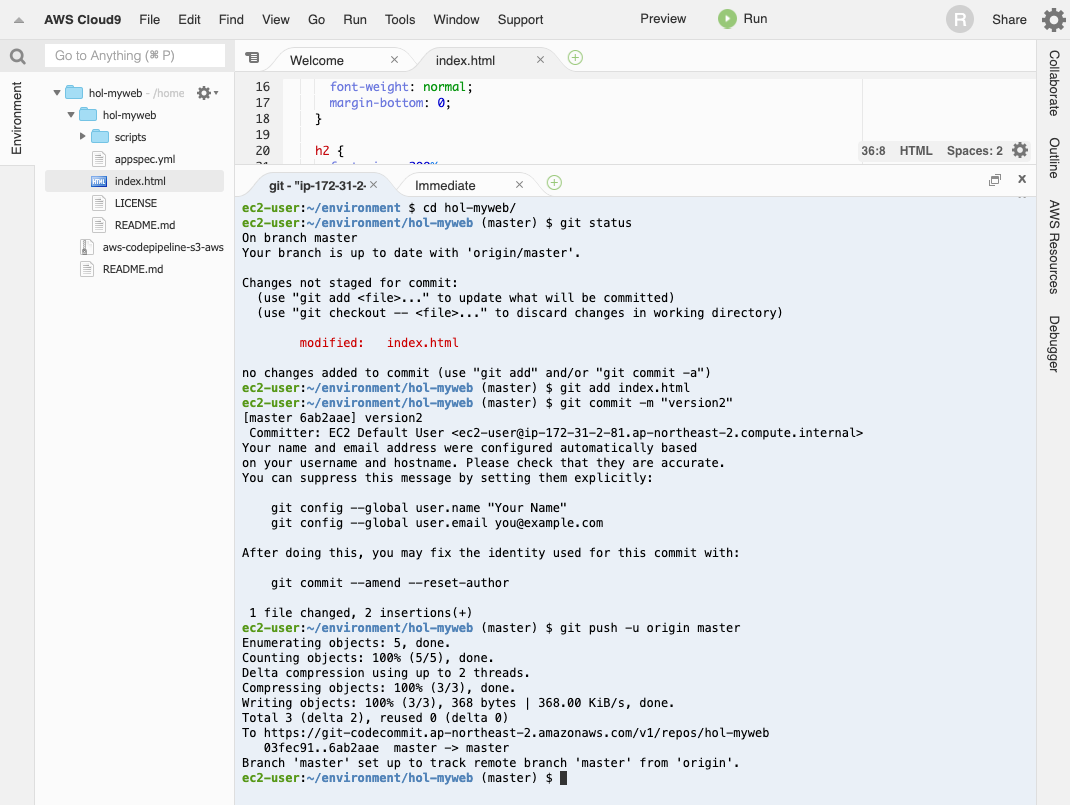1070x805 pixels.
Task: Click the AWS Cloud9 menu
Action: click(x=83, y=20)
